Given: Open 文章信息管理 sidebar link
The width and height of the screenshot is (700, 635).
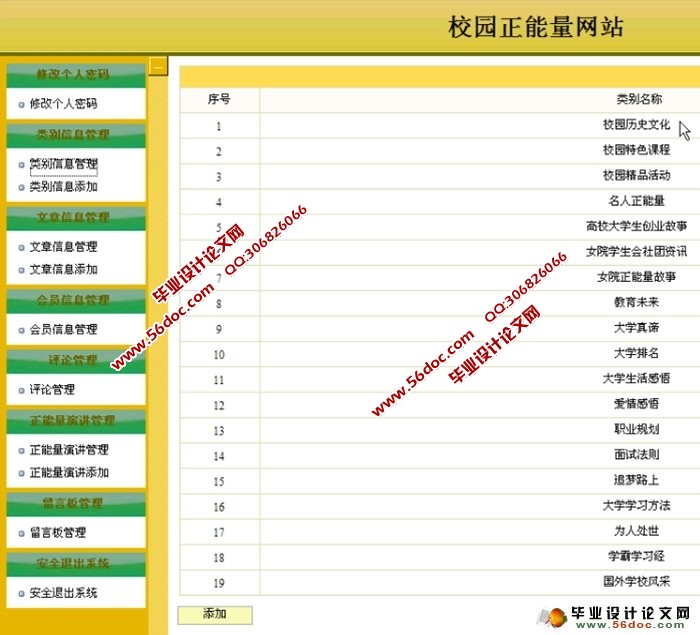Looking at the screenshot, I should click(63, 246).
